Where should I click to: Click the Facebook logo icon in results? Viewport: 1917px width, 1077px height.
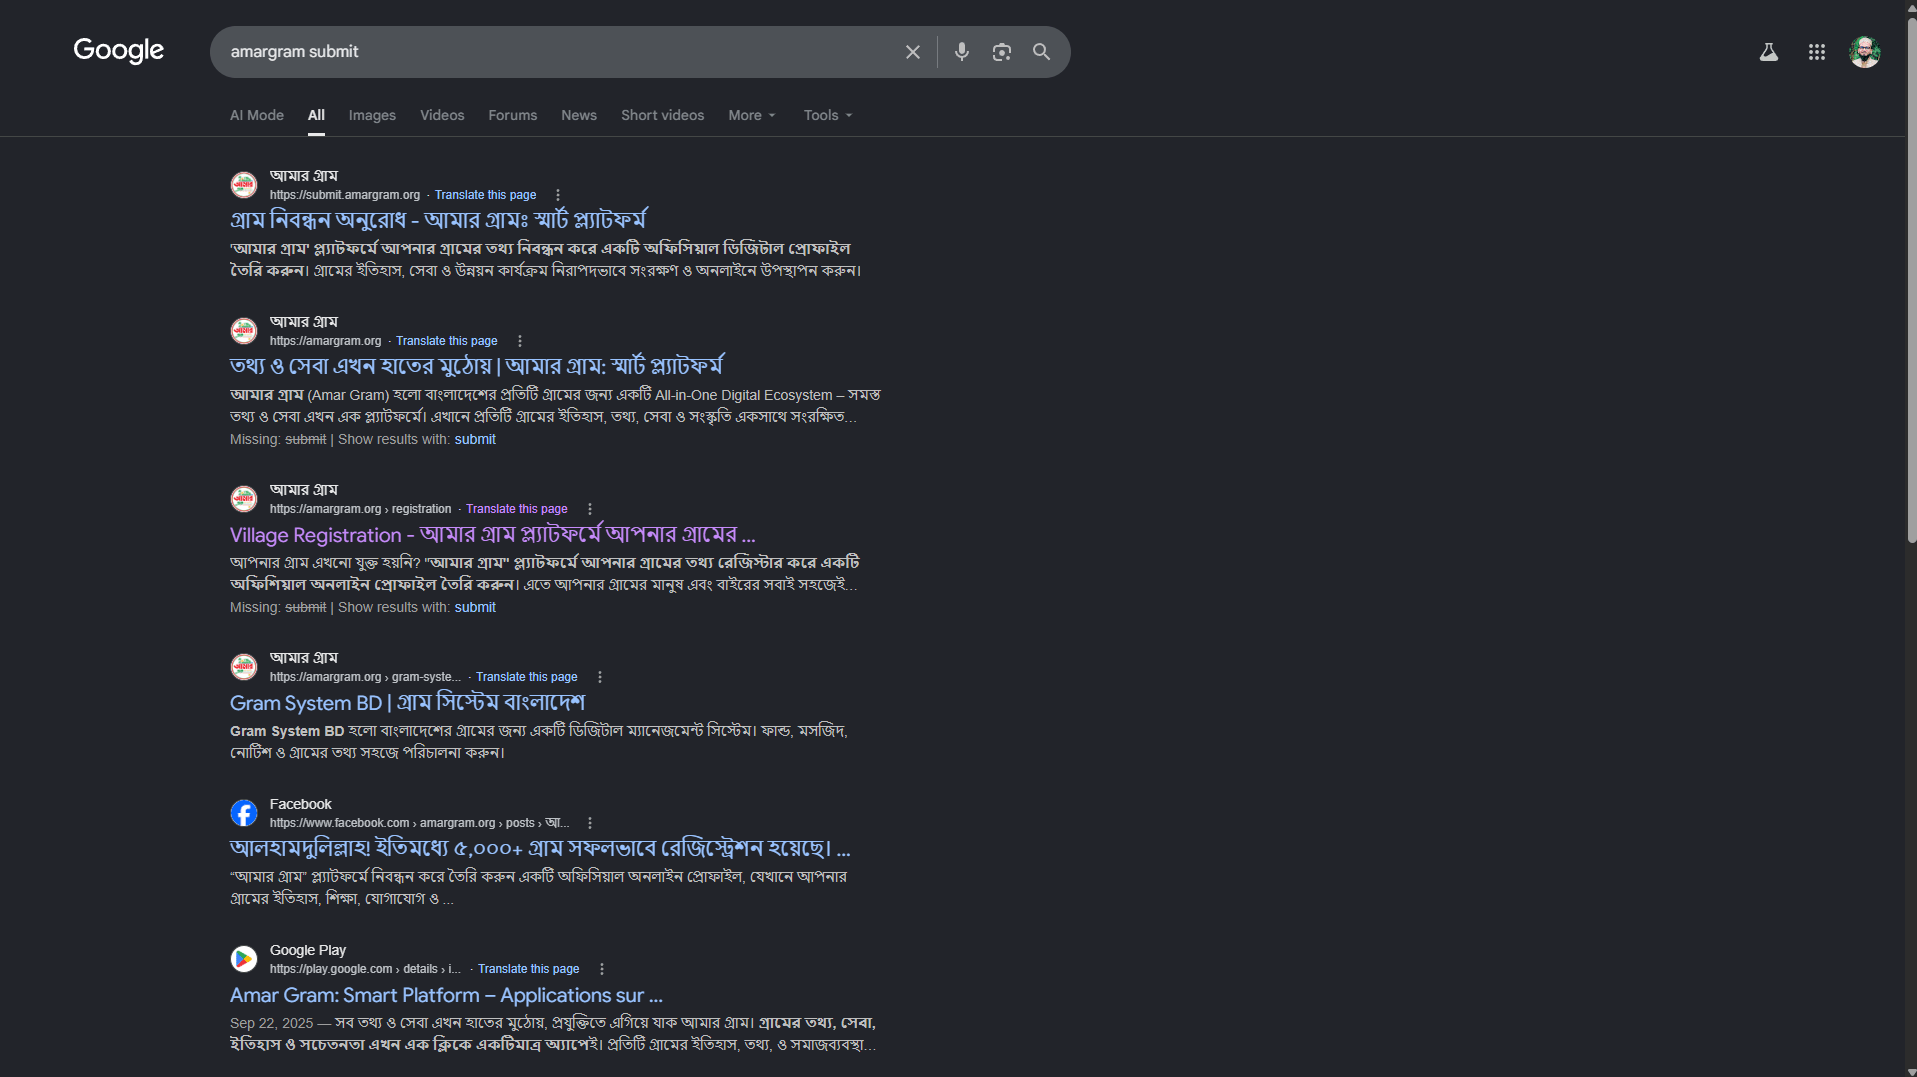point(244,813)
